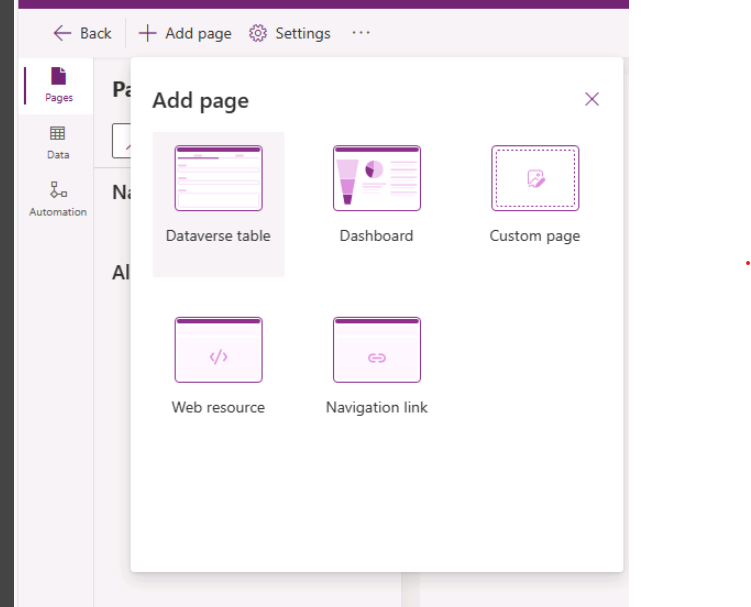
Task: Click Add page in the toolbar
Action: (x=185, y=34)
